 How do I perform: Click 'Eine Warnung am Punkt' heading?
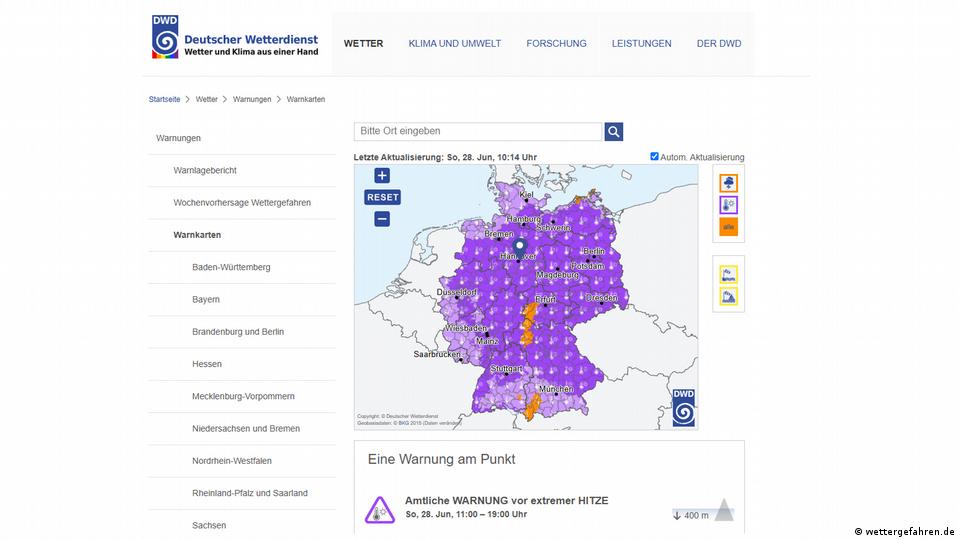point(441,459)
